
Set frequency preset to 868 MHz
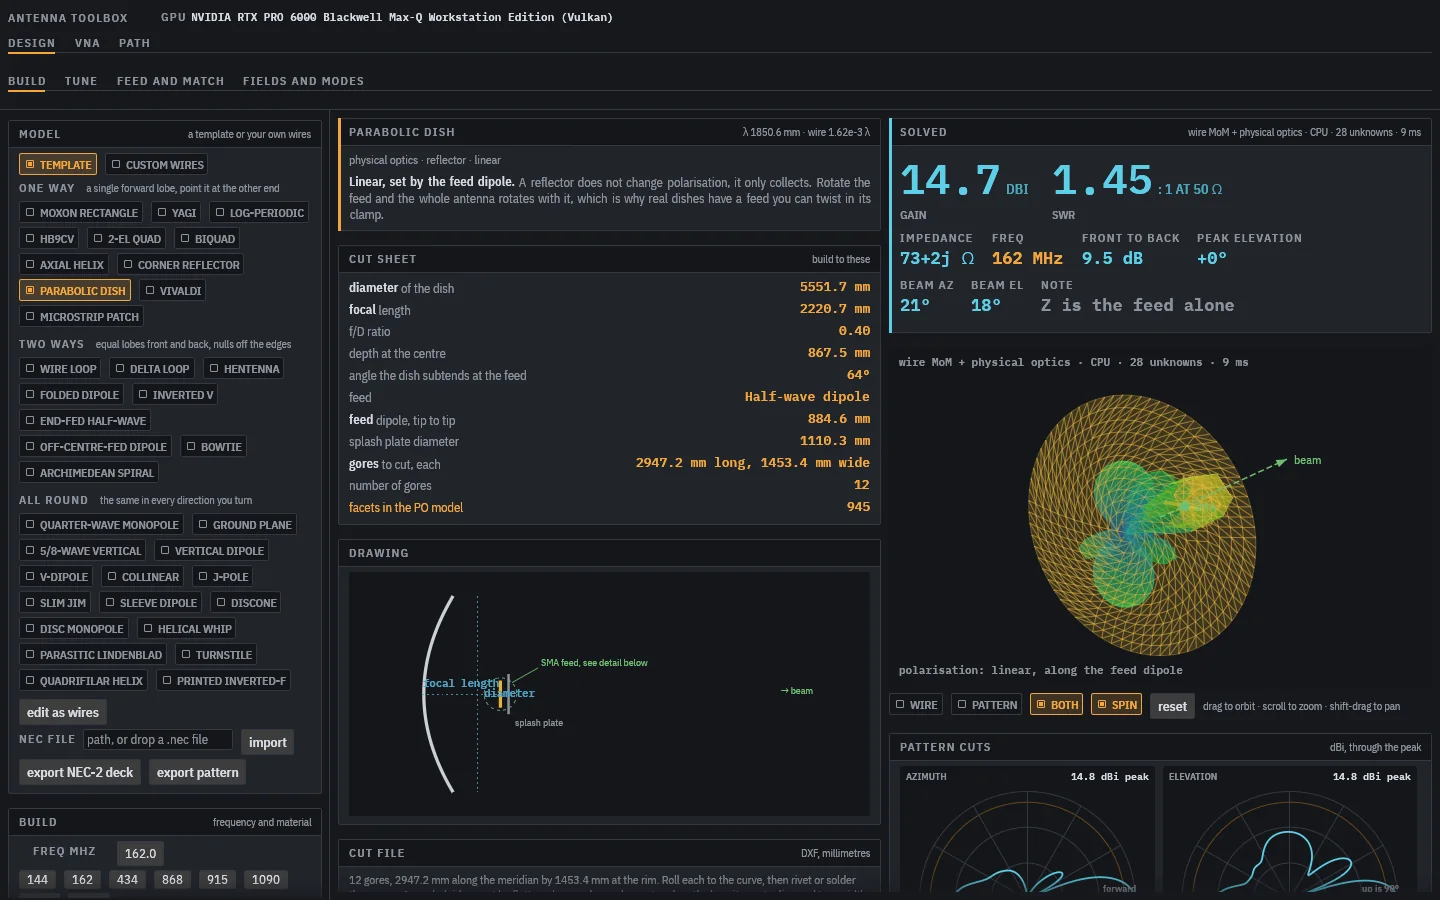172,879
